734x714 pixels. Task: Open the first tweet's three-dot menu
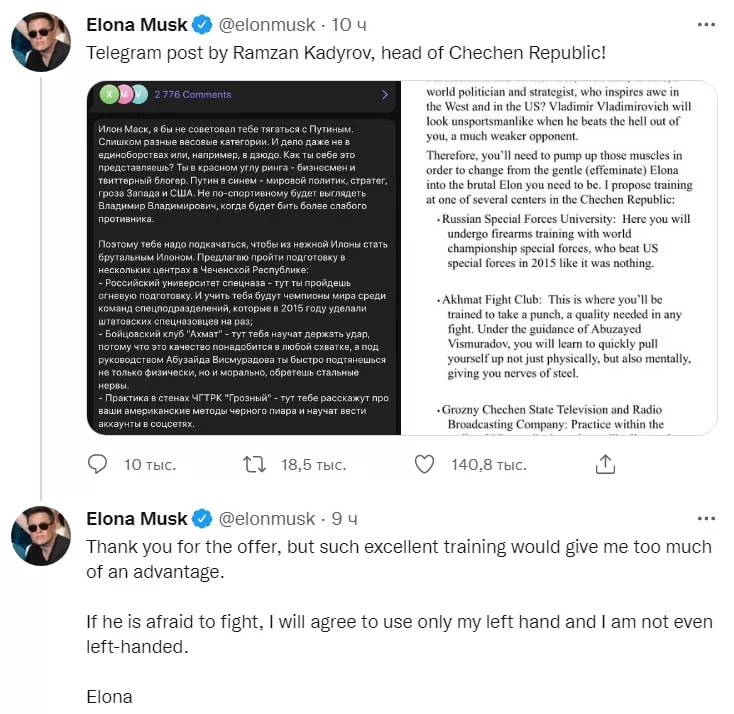coord(706,24)
